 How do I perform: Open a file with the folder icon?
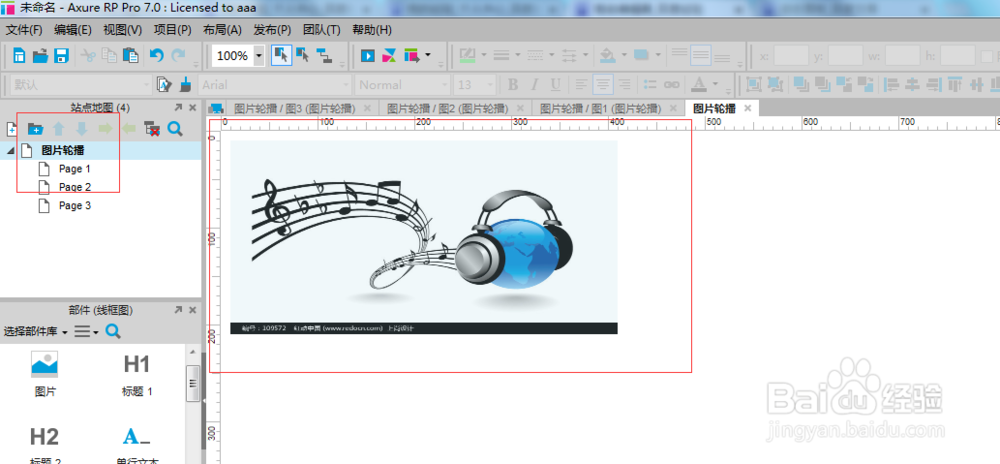click(x=40, y=56)
